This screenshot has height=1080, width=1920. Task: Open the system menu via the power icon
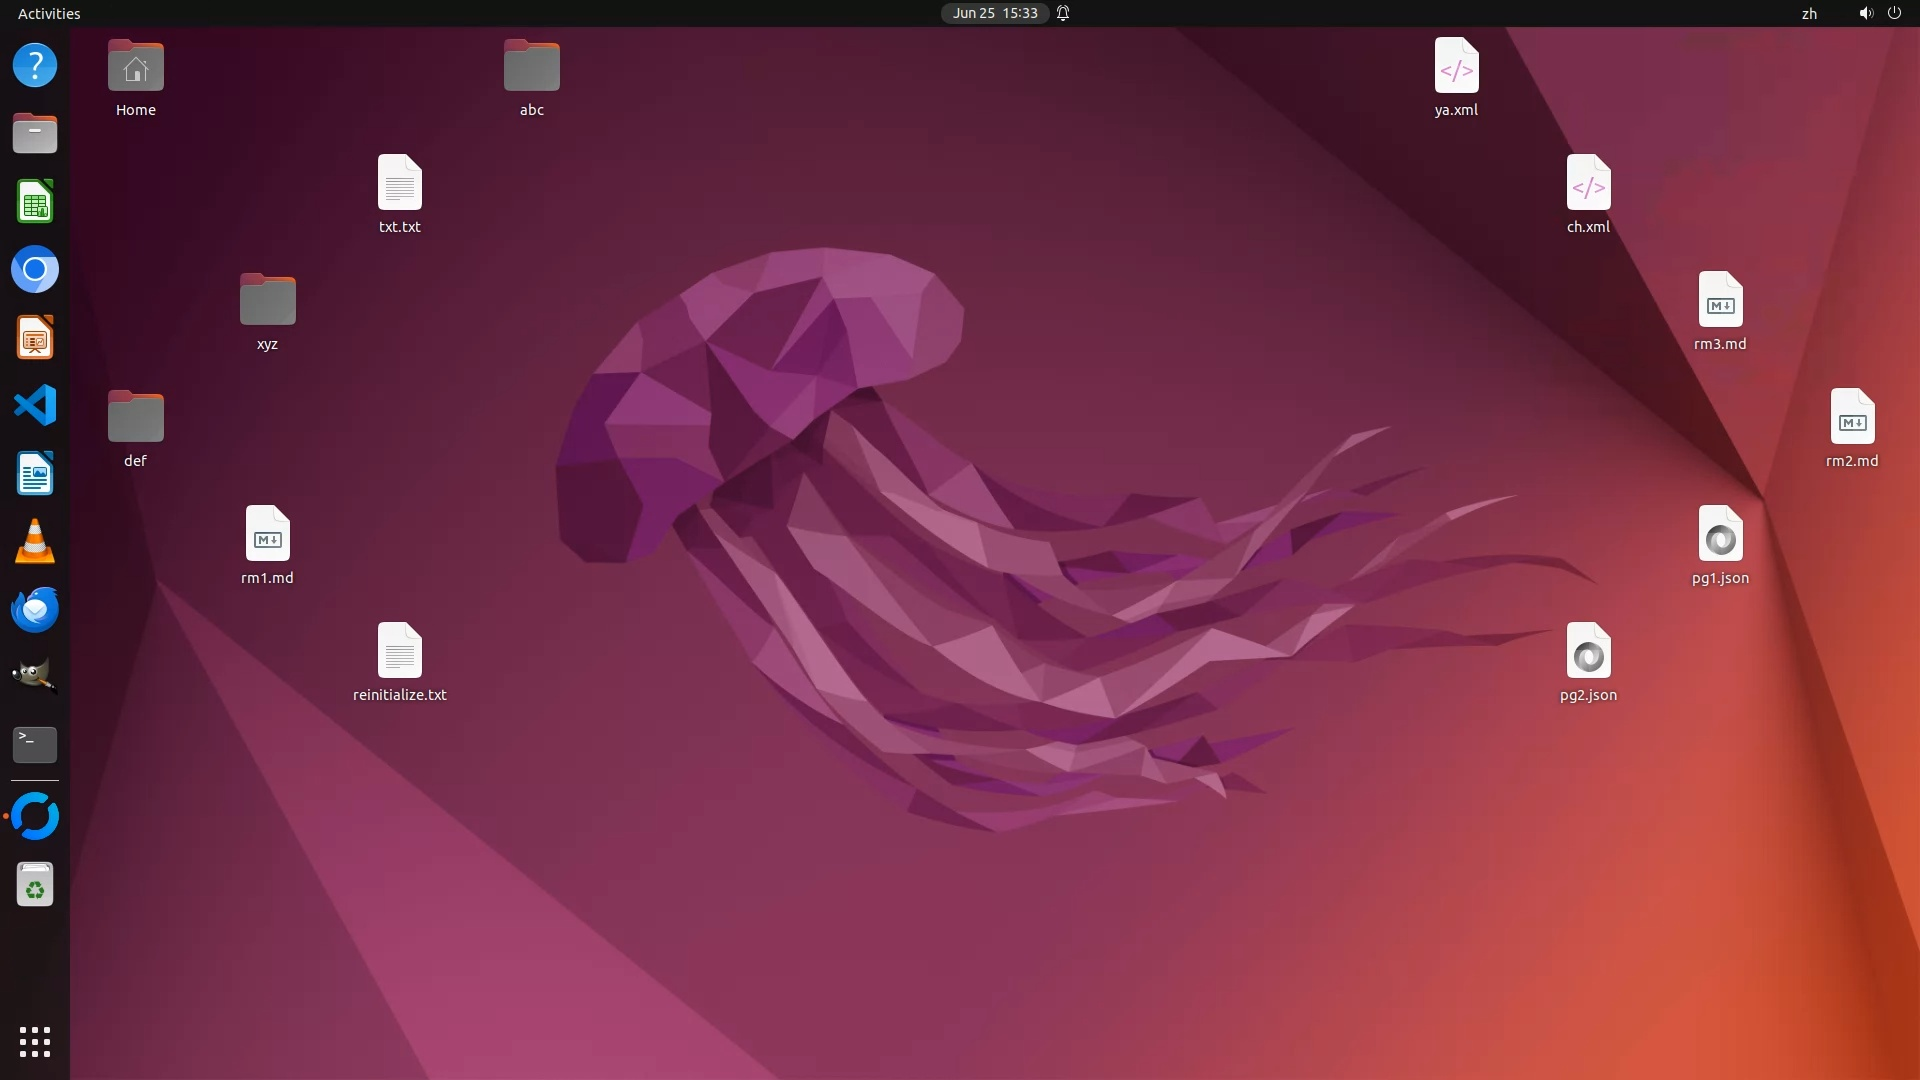[1894, 13]
